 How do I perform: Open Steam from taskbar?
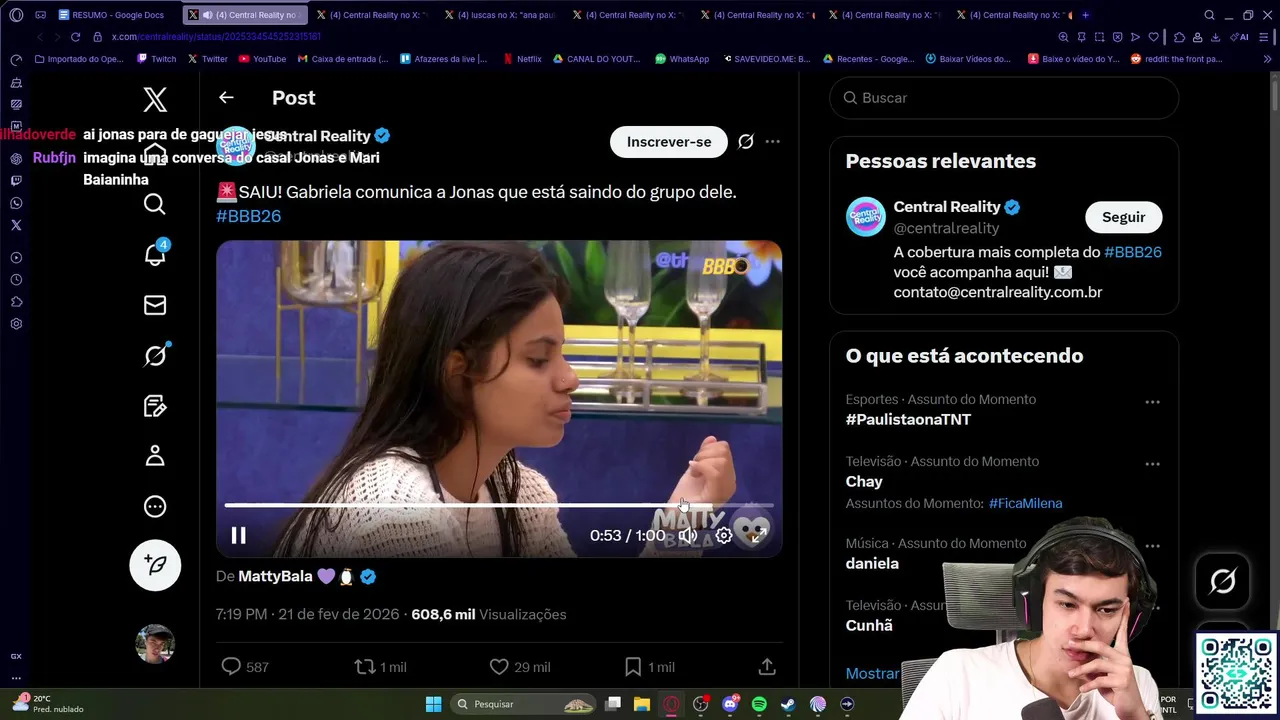coord(788,704)
